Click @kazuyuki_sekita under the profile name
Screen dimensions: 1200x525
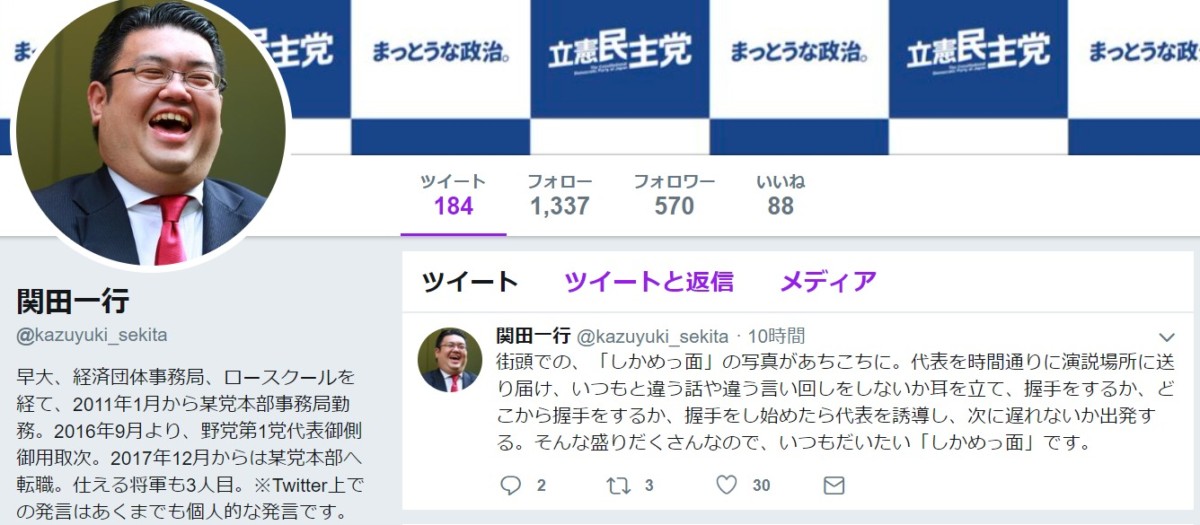[92, 335]
